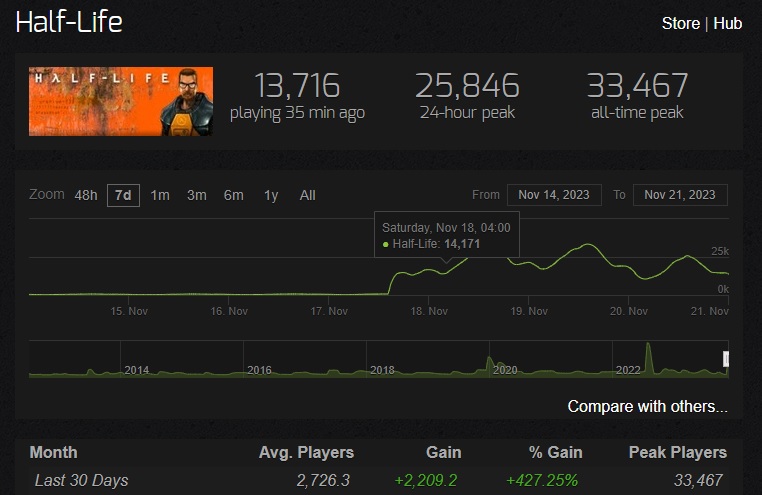The height and width of the screenshot is (495, 762).
Task: Click the 2016 label in the navigator timeline
Action: tap(260, 370)
